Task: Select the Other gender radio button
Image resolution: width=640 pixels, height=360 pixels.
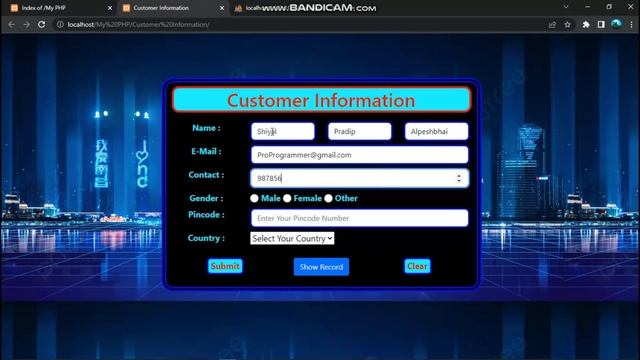Action: [x=329, y=198]
